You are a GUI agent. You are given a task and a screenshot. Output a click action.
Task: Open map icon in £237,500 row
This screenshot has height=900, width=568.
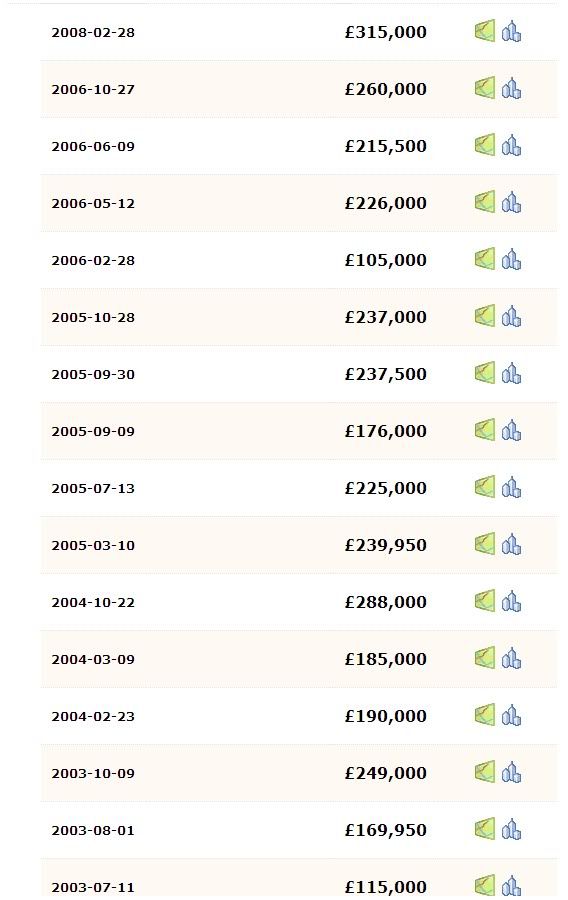point(485,373)
